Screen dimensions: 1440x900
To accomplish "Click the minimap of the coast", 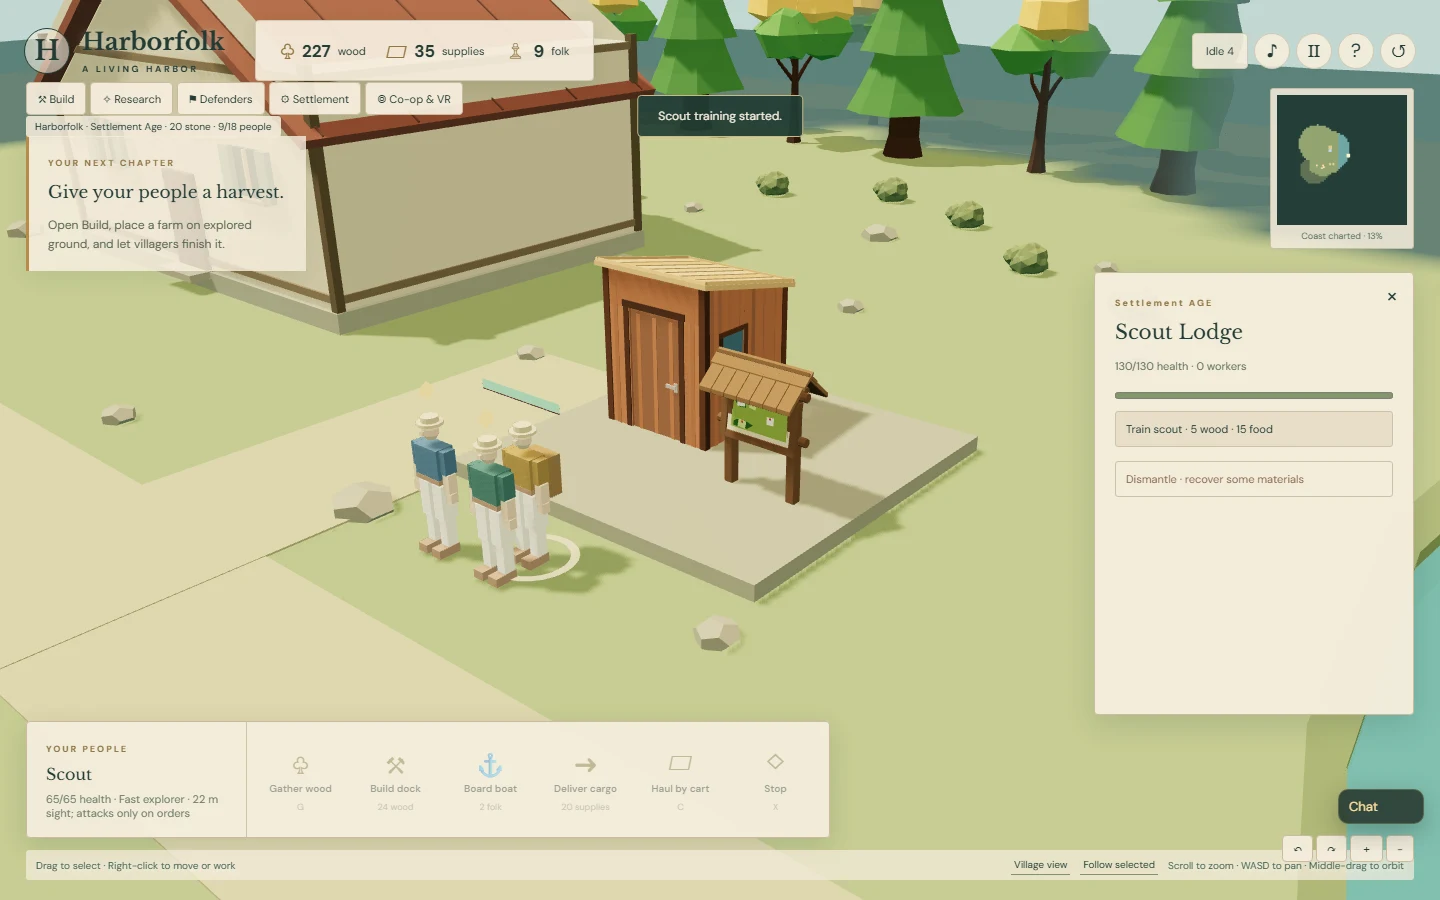I will (x=1341, y=160).
